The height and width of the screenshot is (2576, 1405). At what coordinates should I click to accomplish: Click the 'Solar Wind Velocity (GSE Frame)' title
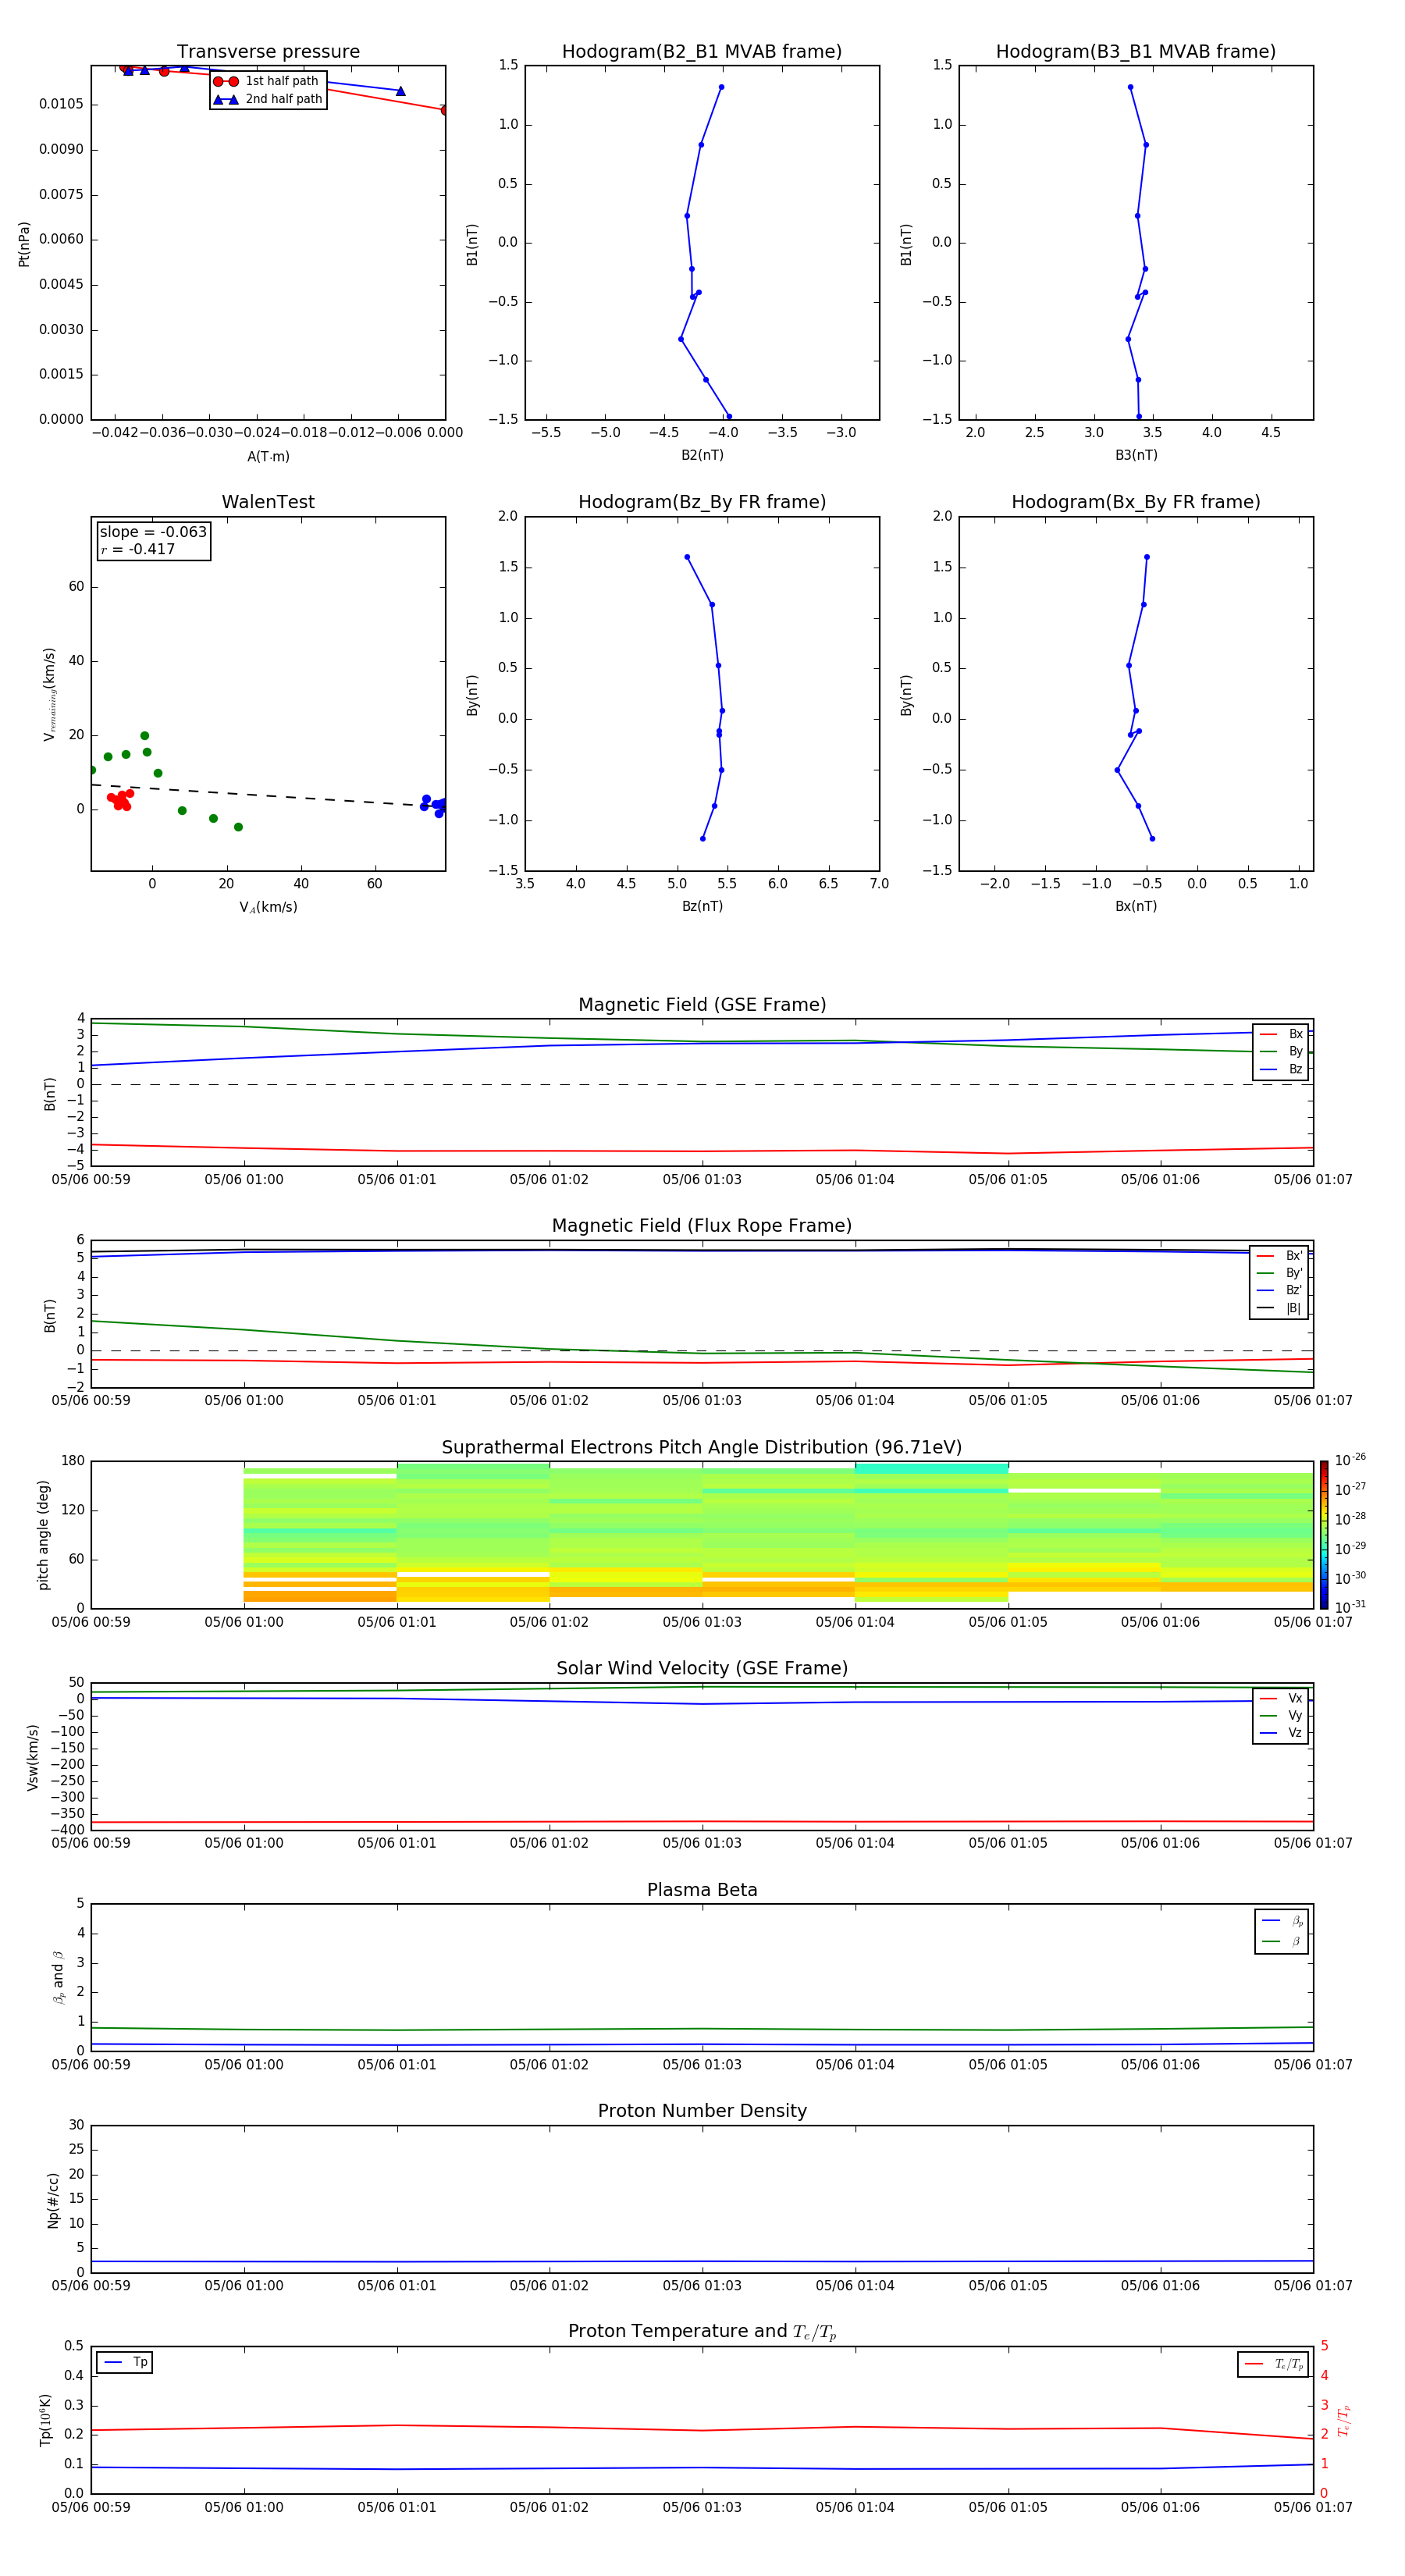pos(702,1668)
